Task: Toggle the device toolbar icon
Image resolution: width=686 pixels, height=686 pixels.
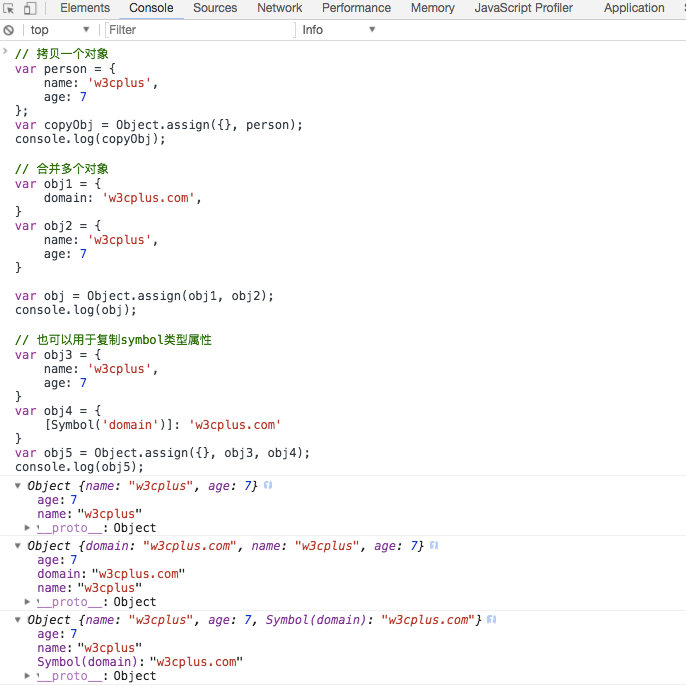Action: click(x=30, y=8)
